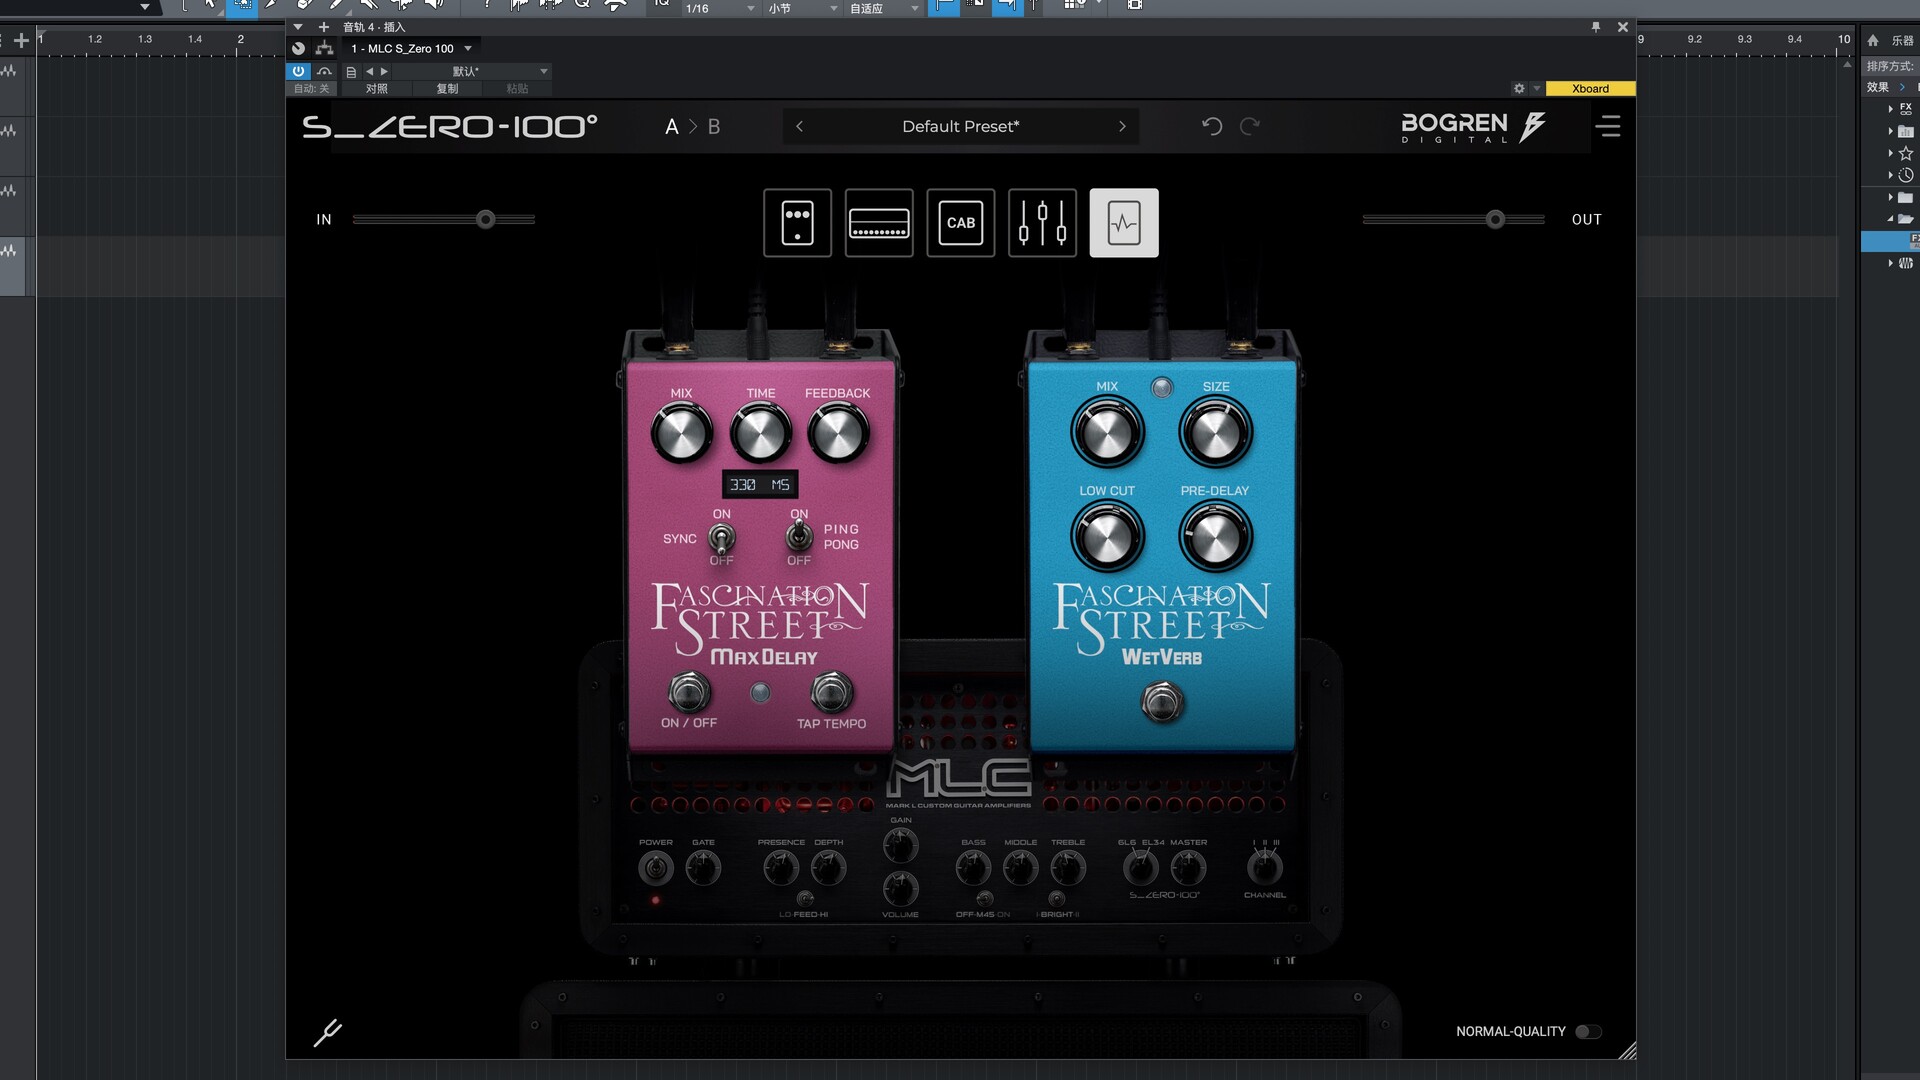
Task: Redo the plugin change
Action: (1250, 126)
